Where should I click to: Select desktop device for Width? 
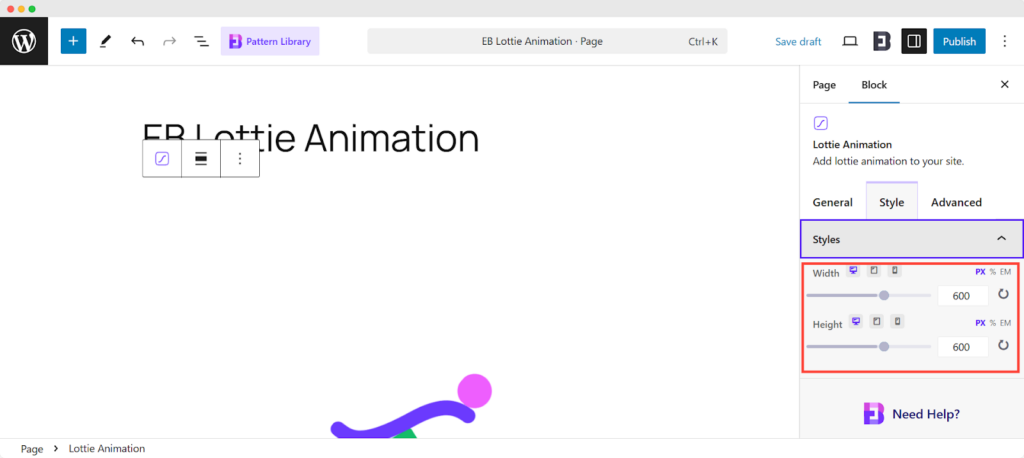pos(853,271)
